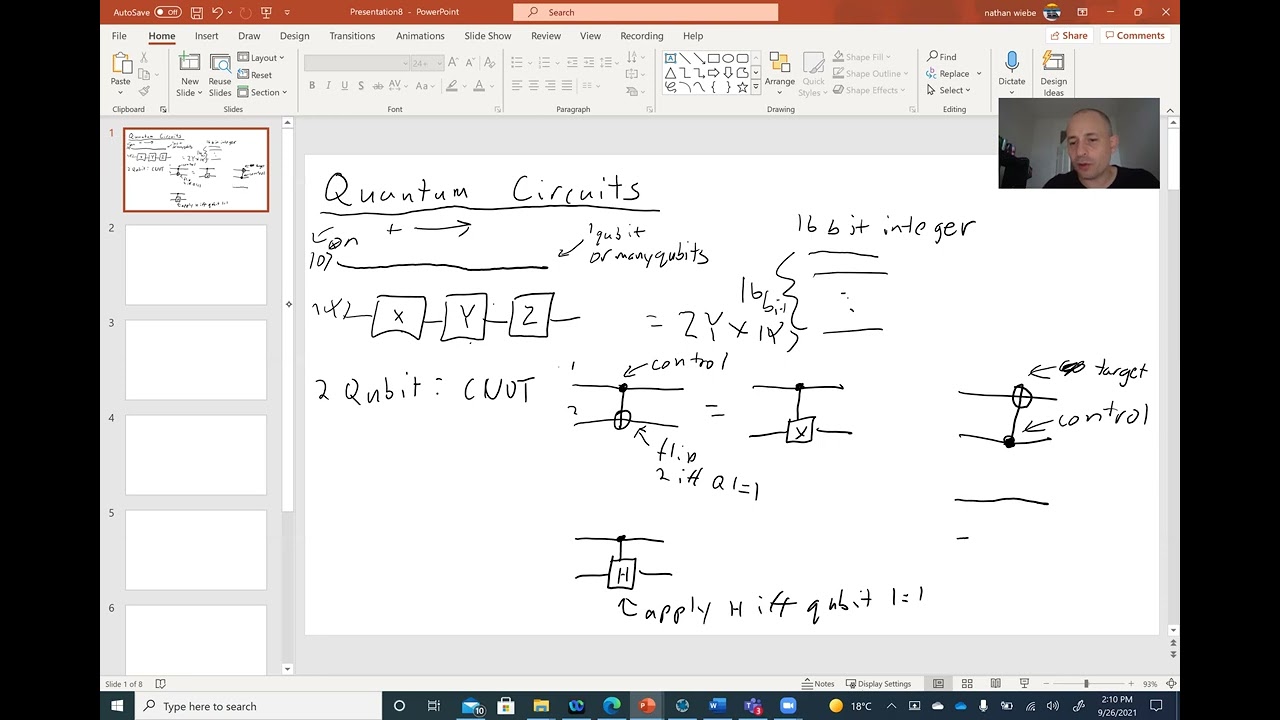Open the font name combo box
This screenshot has width=1280, height=720.
point(357,63)
